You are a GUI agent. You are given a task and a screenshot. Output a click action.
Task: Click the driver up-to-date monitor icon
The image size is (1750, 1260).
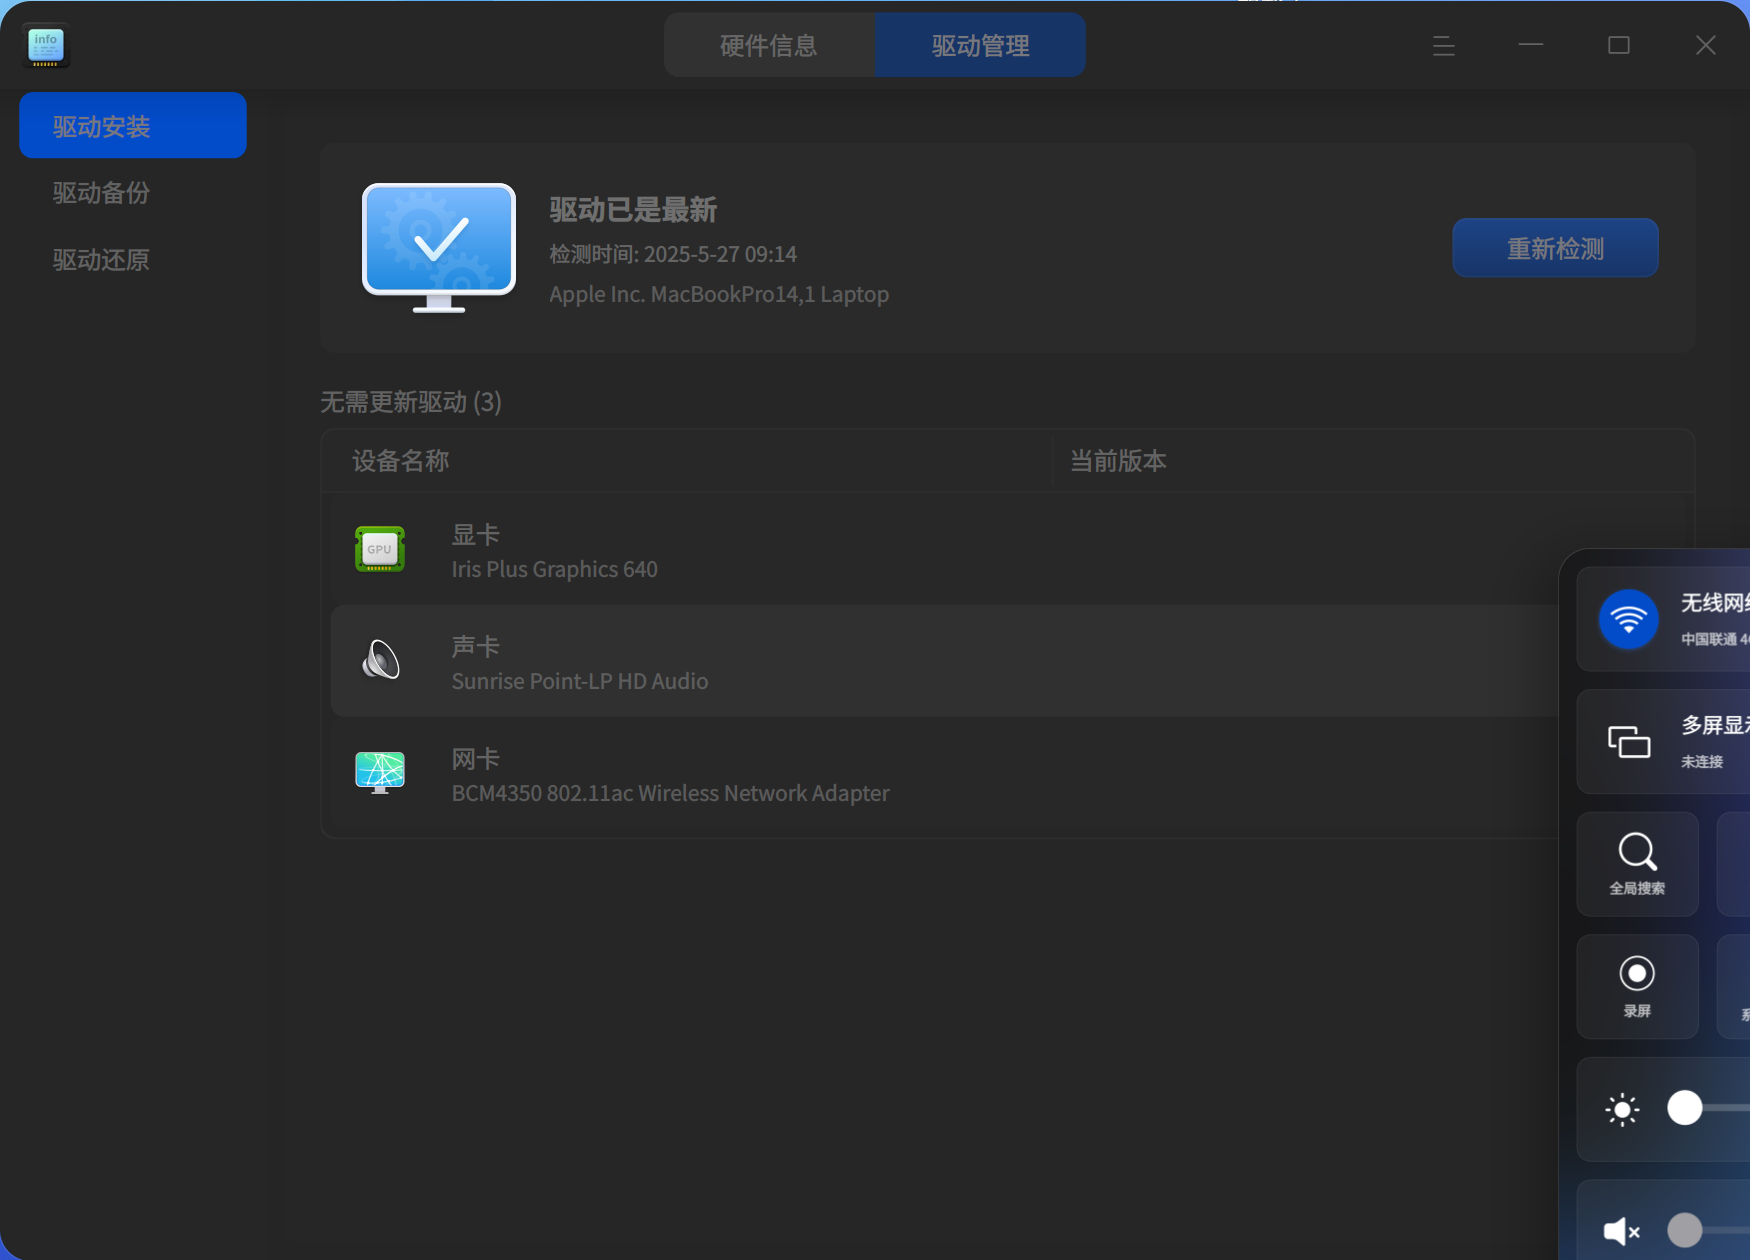pyautogui.click(x=439, y=247)
